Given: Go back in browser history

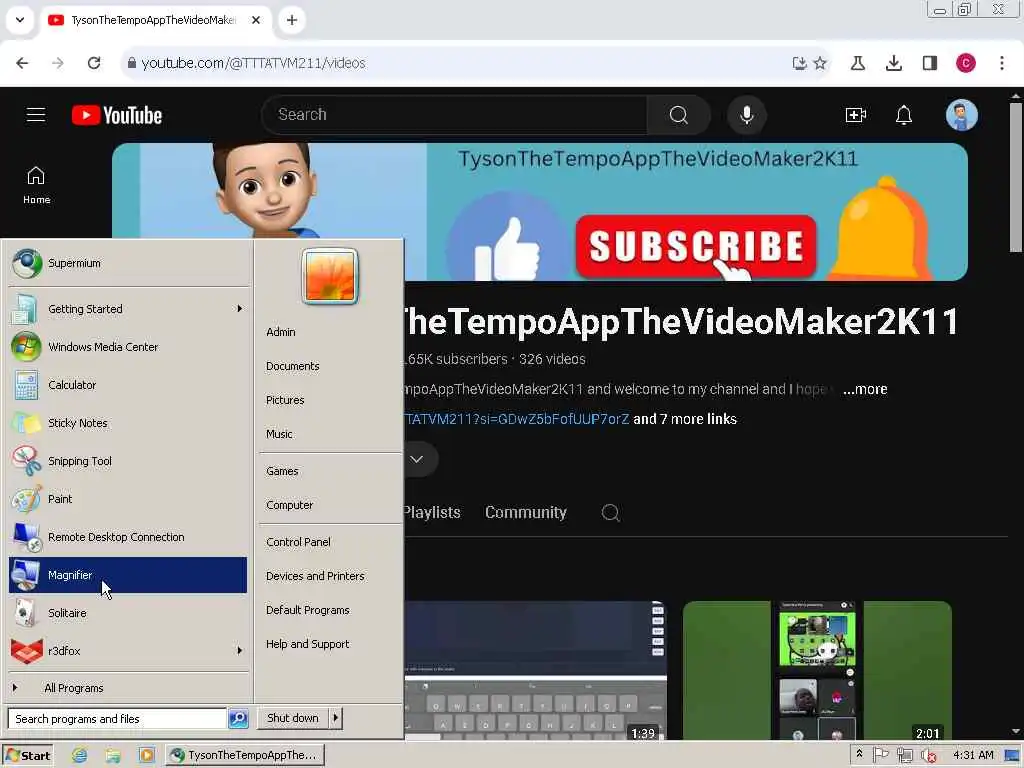Looking at the screenshot, I should tap(22, 63).
